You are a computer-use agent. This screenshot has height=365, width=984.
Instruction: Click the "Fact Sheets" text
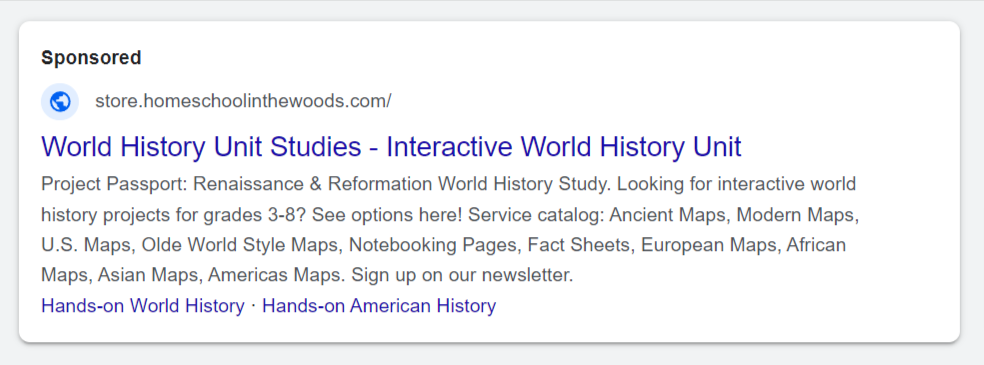coord(581,245)
